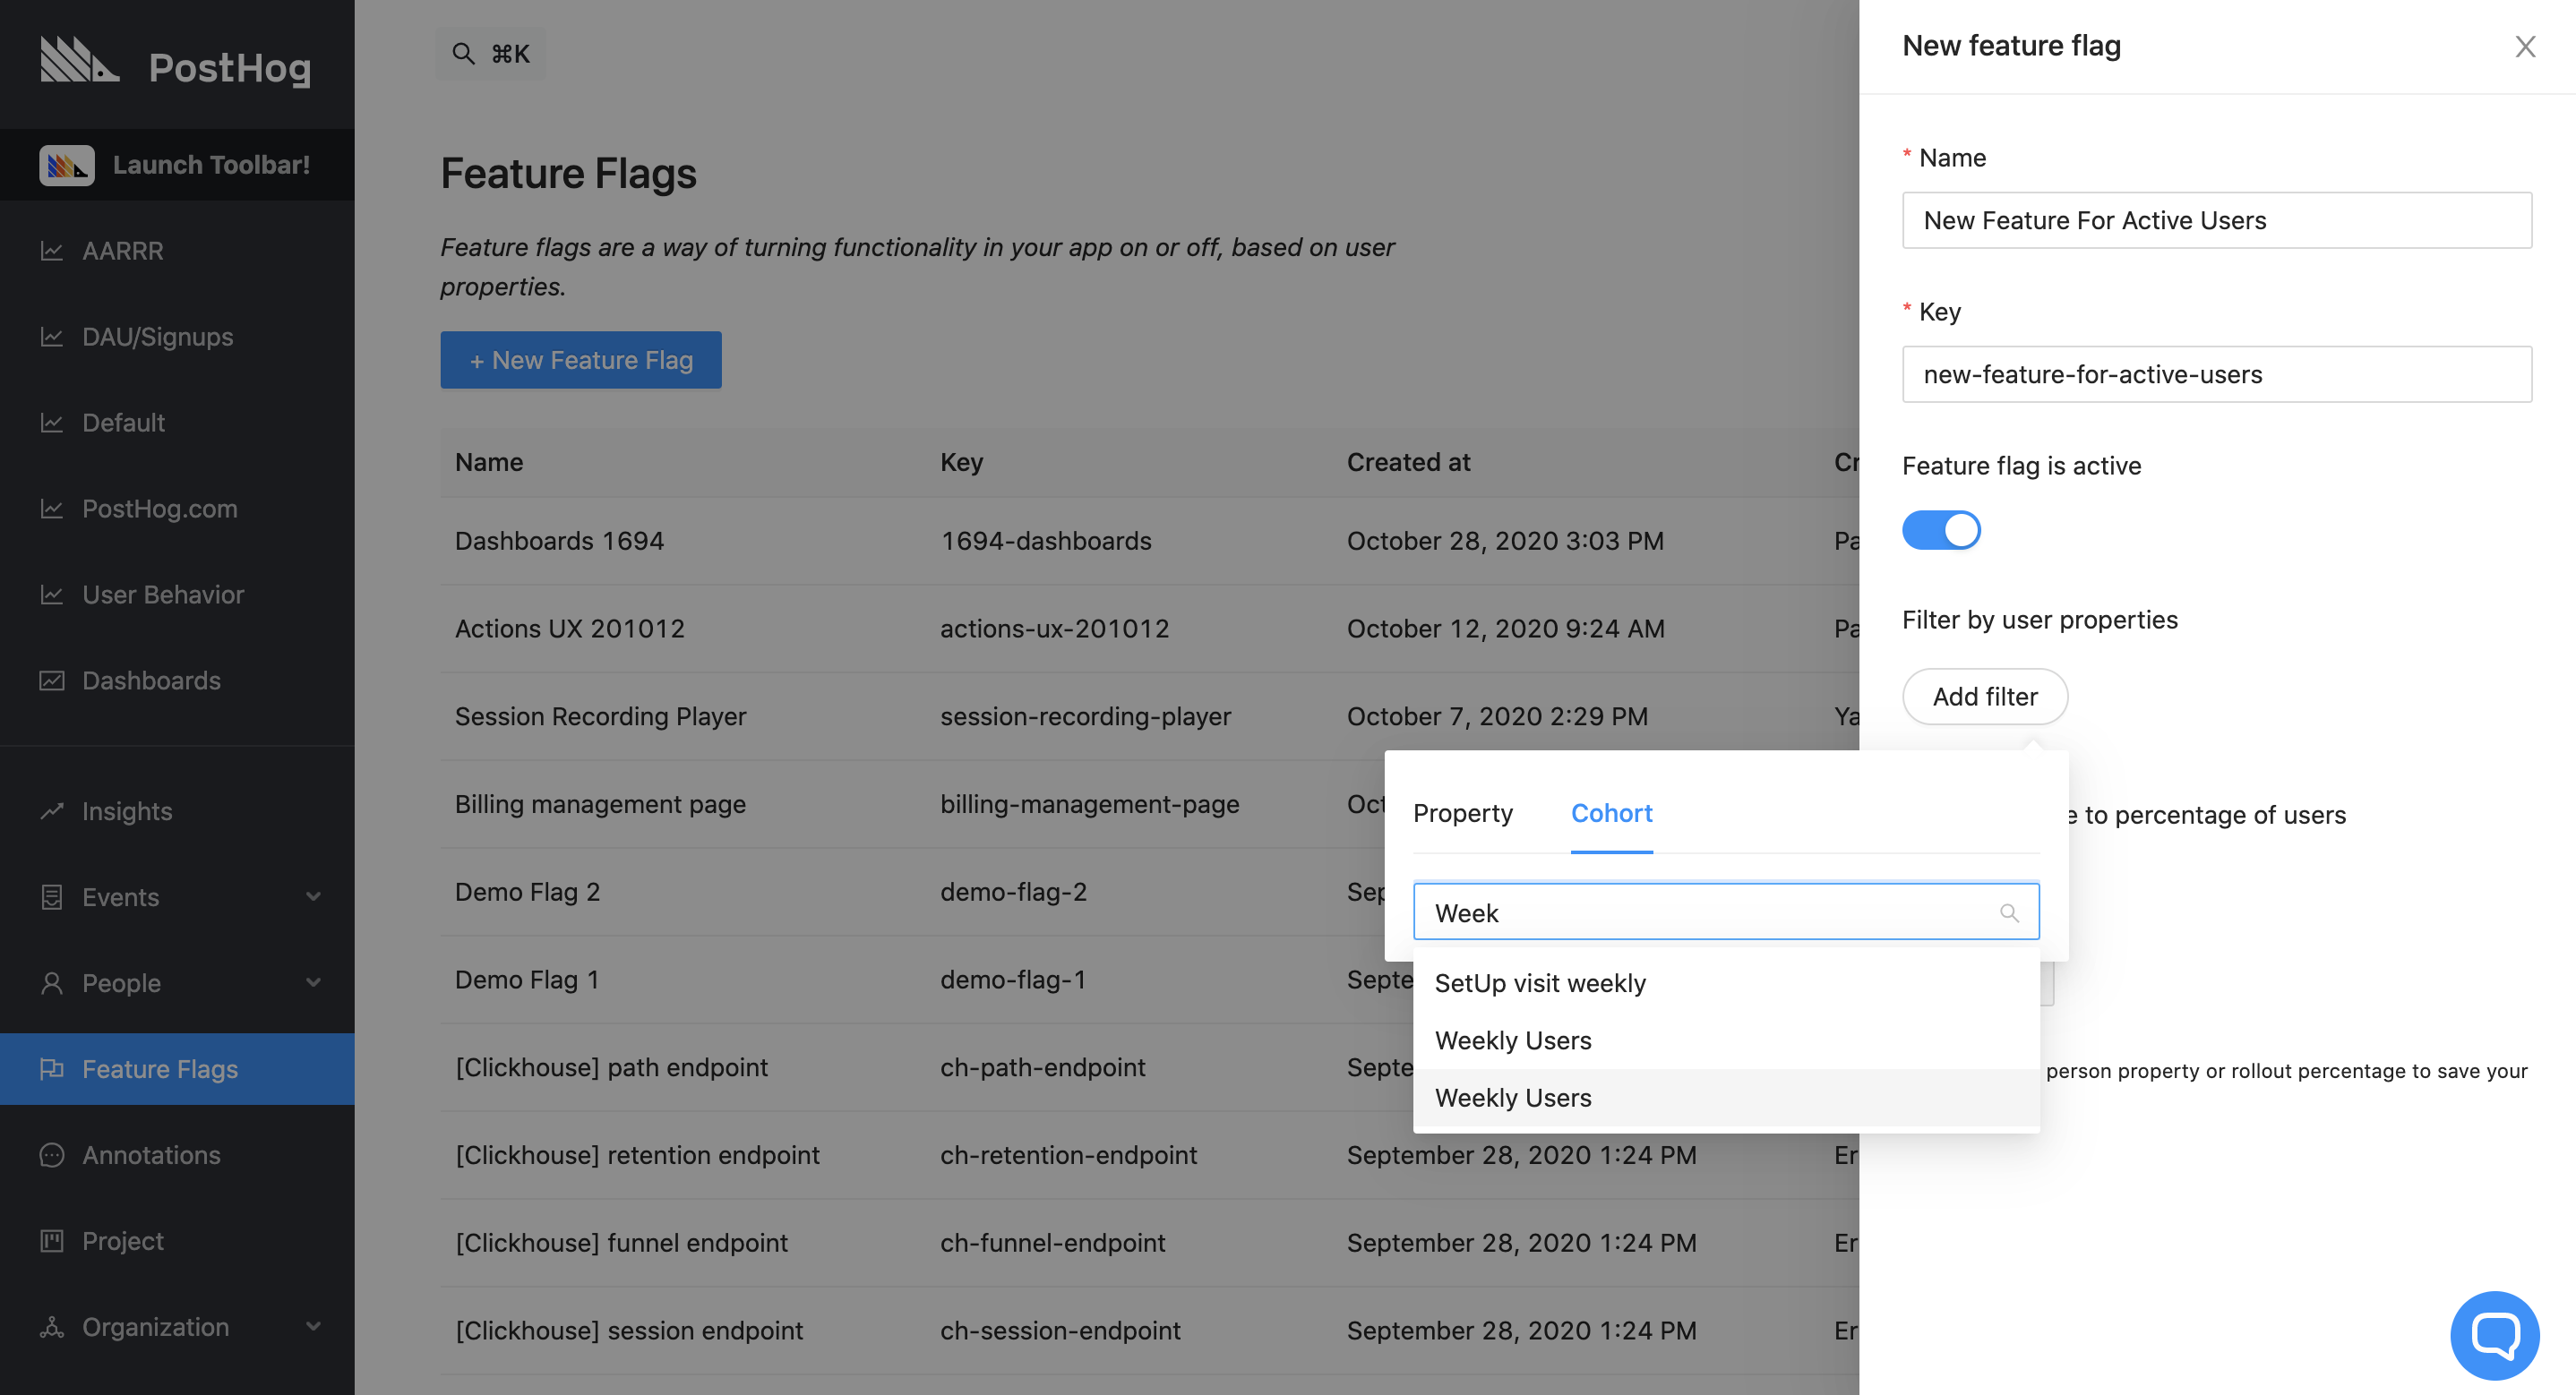Click the Key input field
The height and width of the screenshot is (1395, 2576).
[2216, 374]
